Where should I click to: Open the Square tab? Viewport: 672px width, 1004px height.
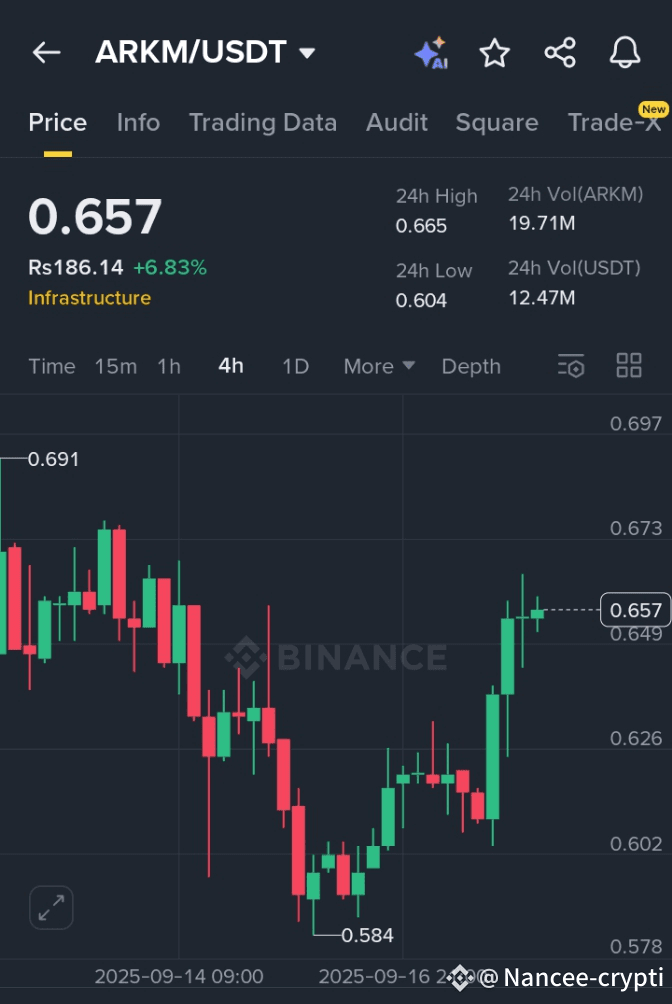(x=496, y=122)
